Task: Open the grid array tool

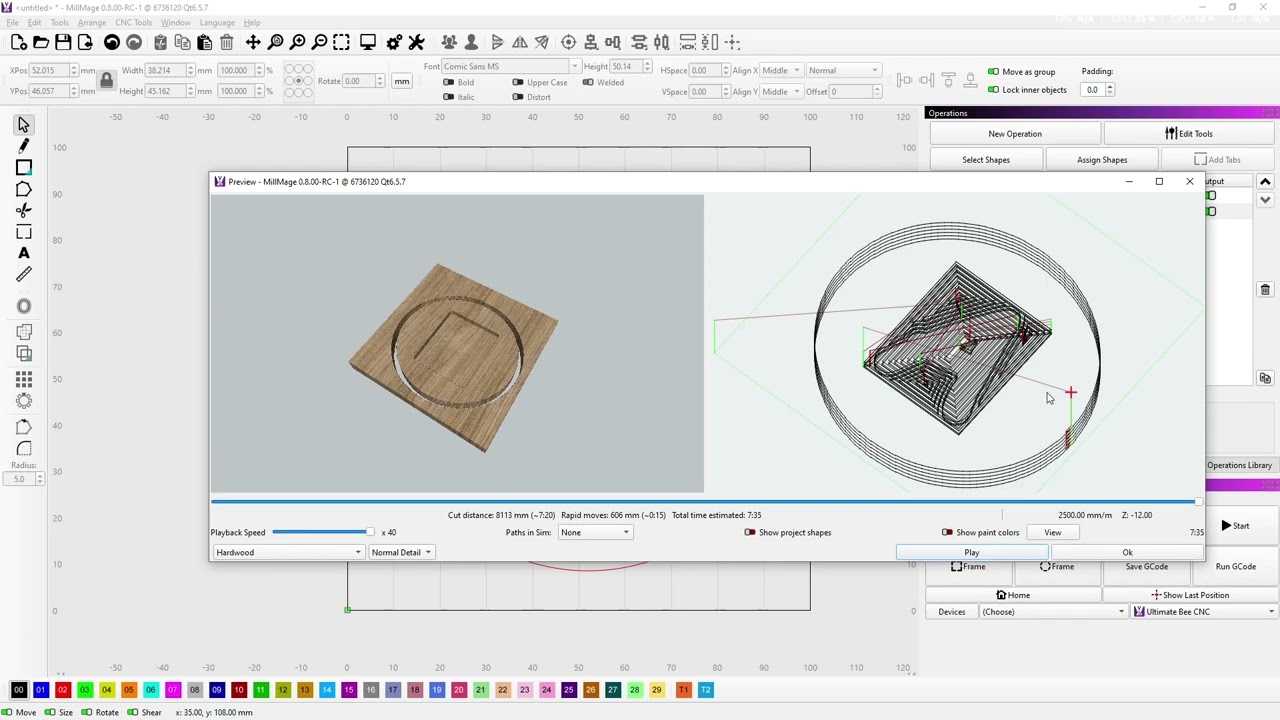Action: (24, 379)
